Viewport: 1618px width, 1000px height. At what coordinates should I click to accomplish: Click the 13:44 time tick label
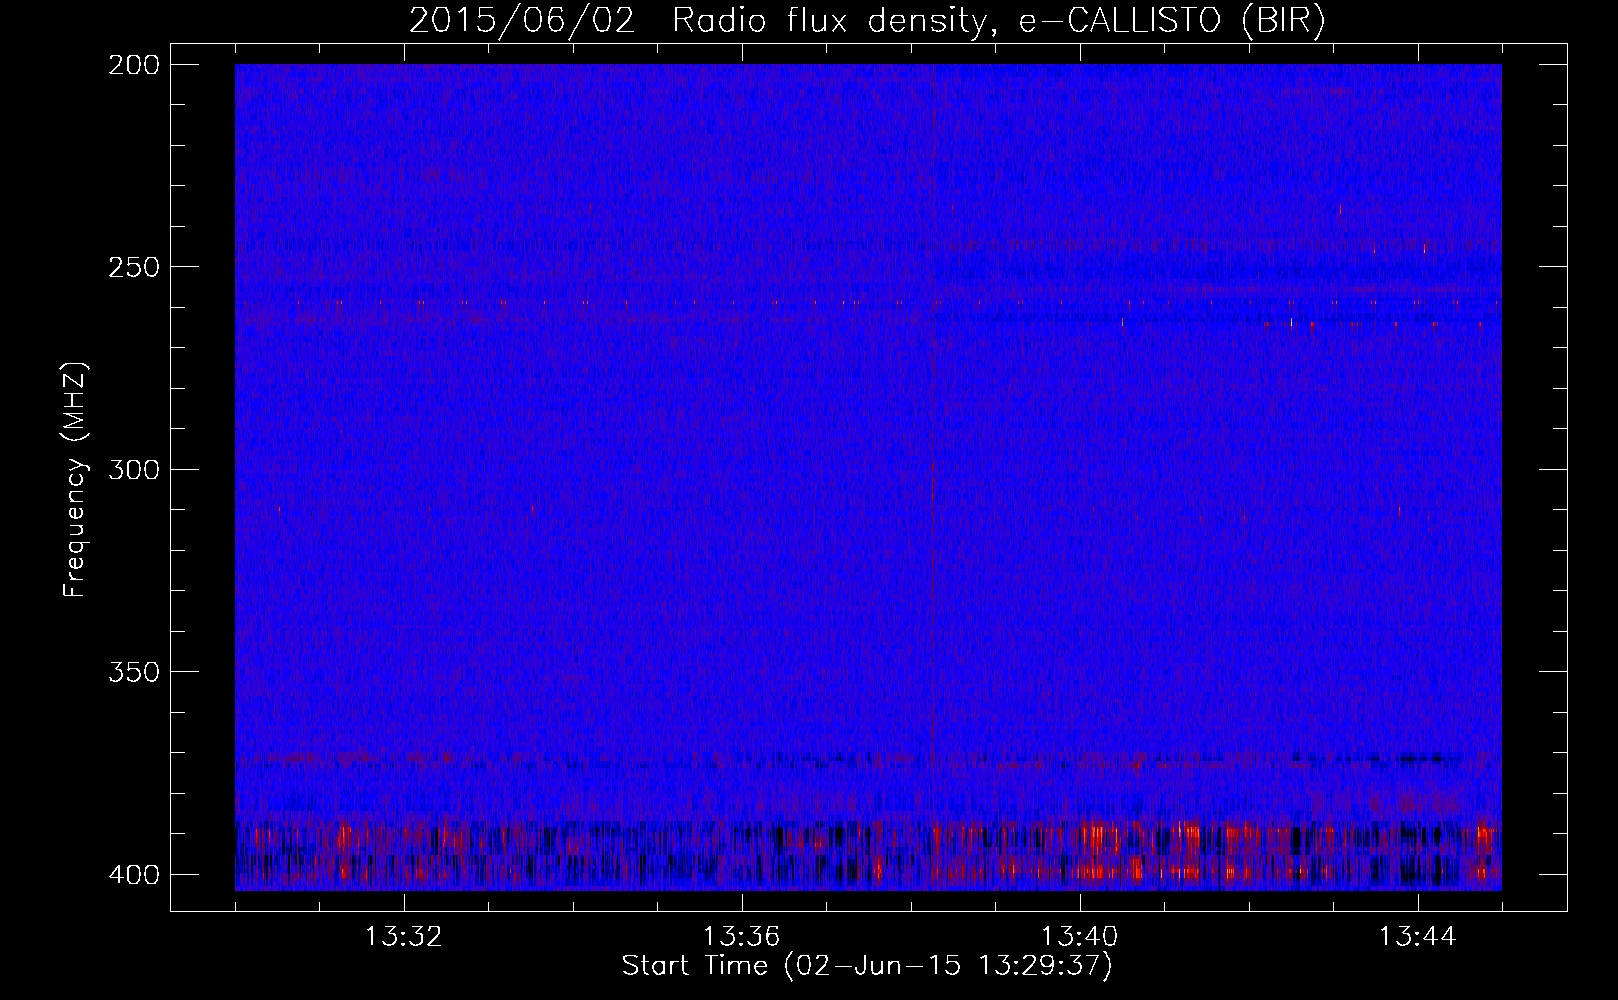point(1418,937)
